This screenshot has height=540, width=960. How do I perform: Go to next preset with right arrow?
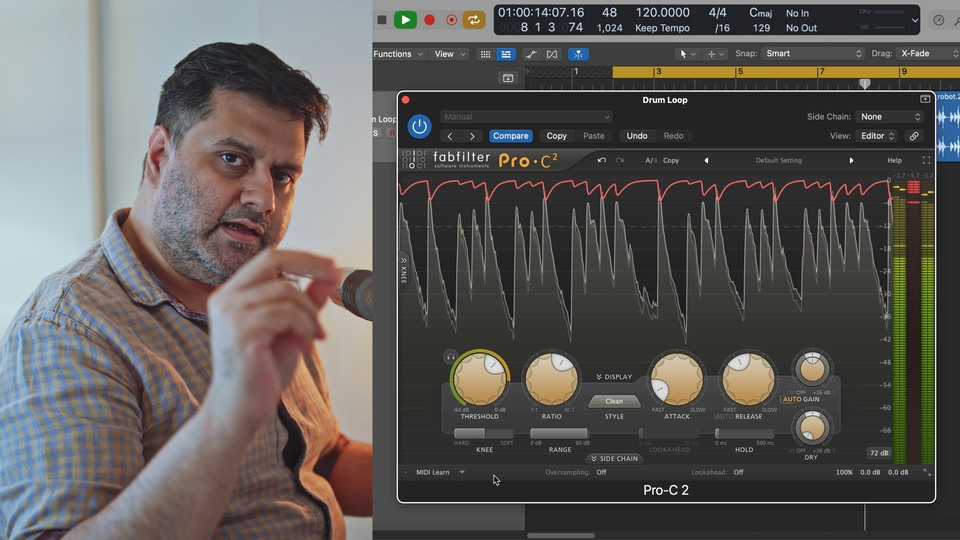pyautogui.click(x=852, y=160)
